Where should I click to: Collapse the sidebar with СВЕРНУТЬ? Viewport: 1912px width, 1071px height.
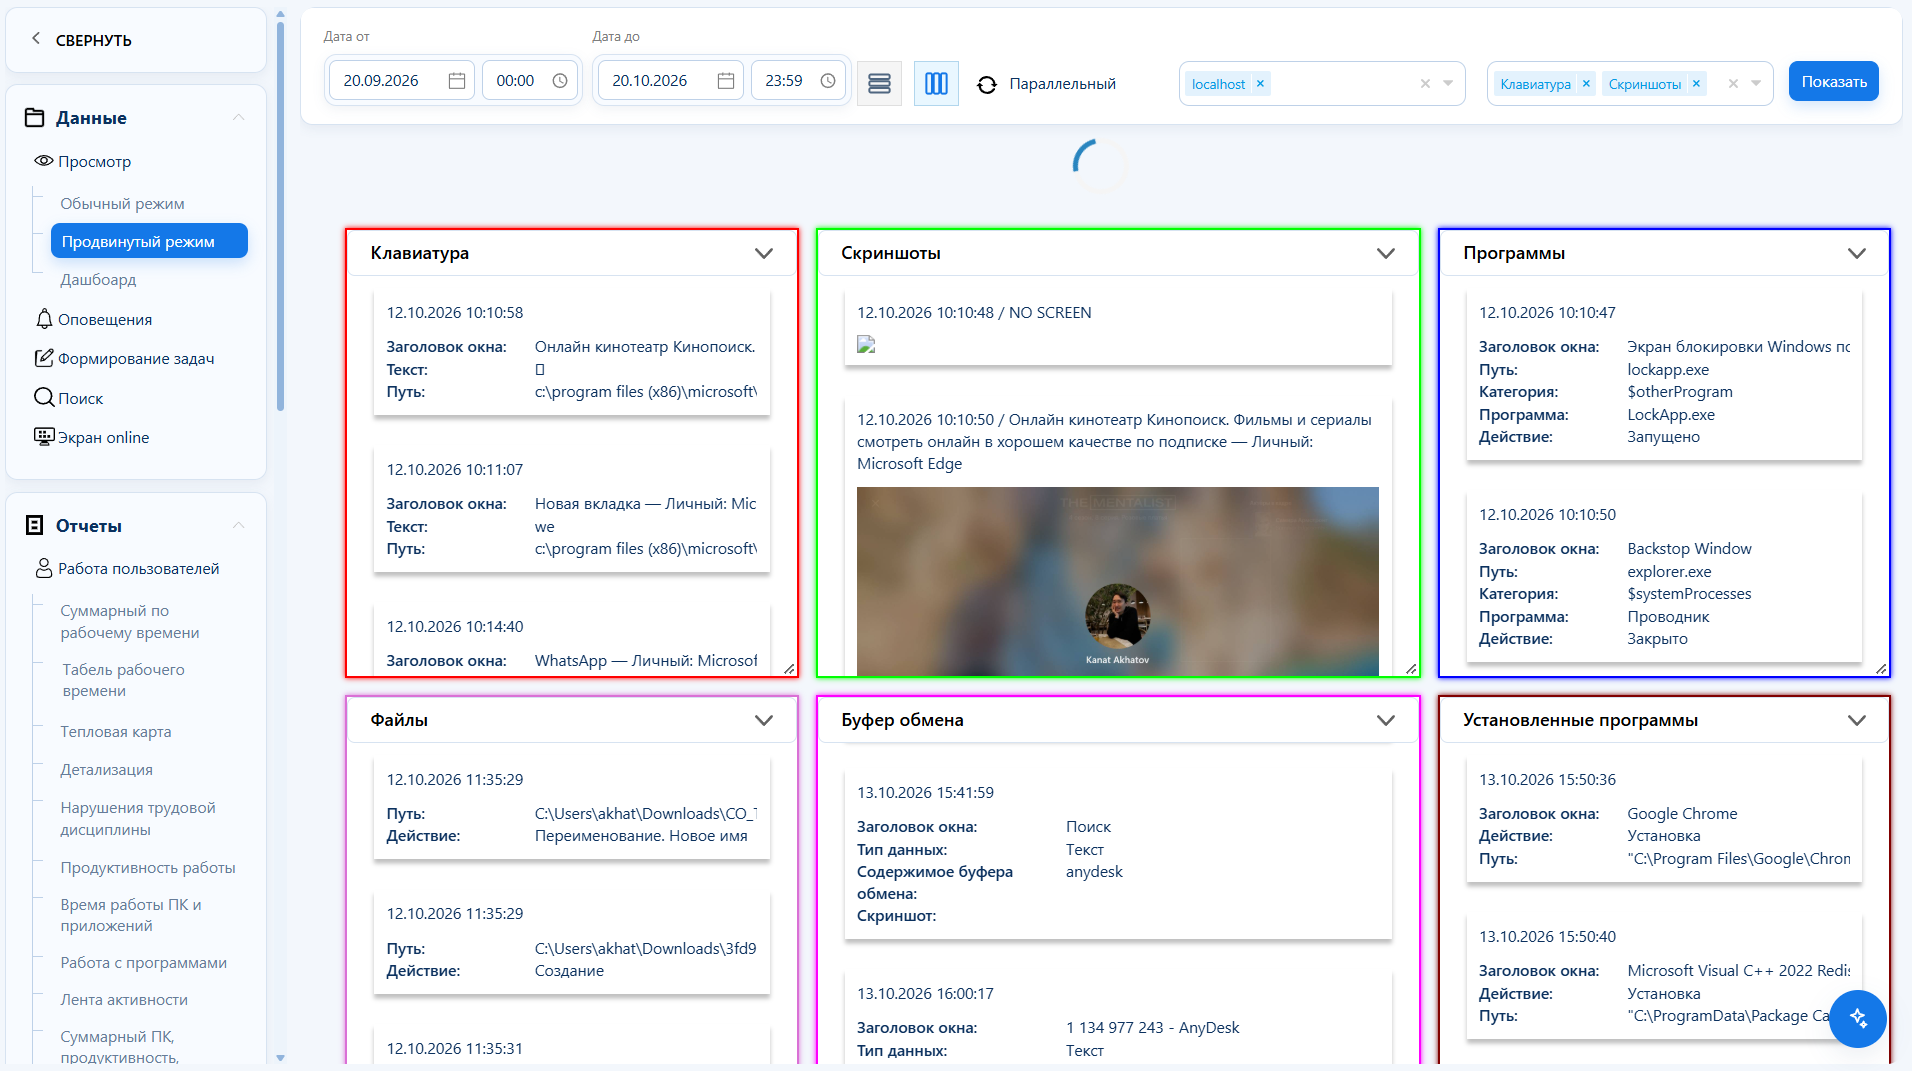pyautogui.click(x=81, y=40)
